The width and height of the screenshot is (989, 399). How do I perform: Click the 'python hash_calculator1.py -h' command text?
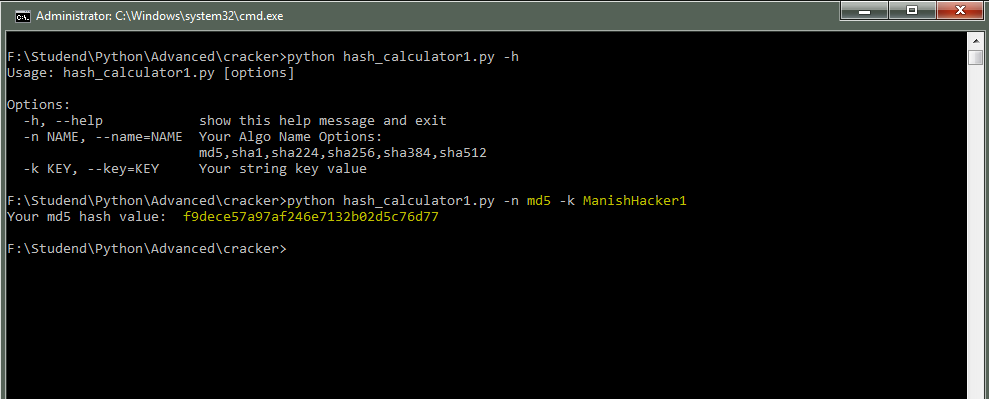[402, 57]
